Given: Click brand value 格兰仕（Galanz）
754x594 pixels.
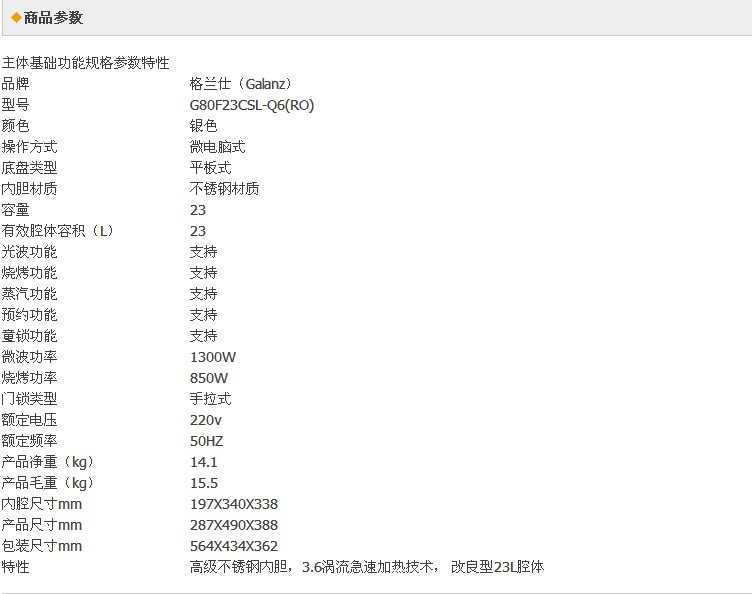Looking at the screenshot, I should click(241, 84).
